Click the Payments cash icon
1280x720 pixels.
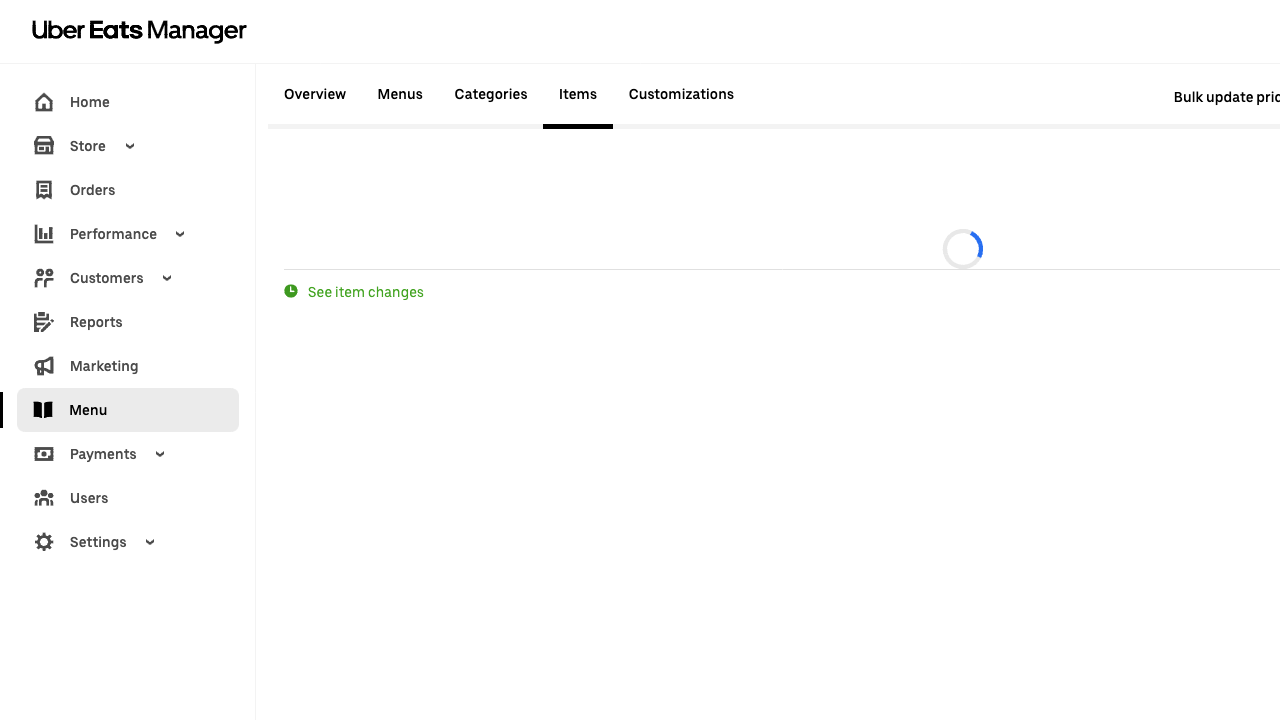(x=44, y=454)
